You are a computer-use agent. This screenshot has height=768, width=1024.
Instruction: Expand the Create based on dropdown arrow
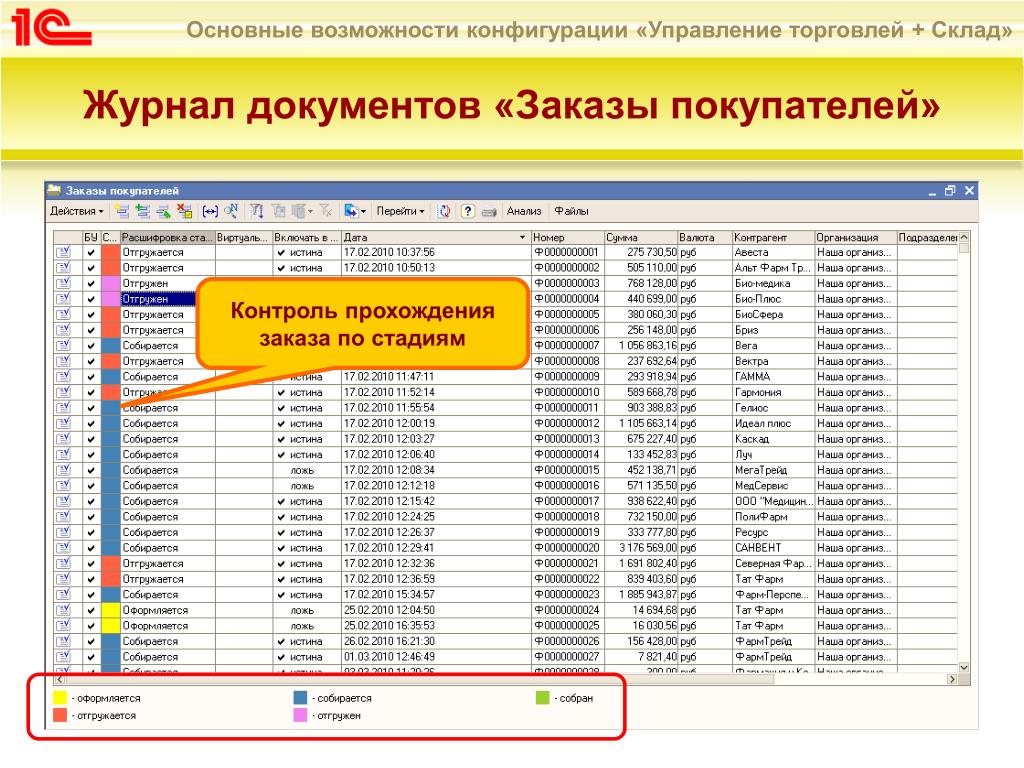tap(363, 211)
